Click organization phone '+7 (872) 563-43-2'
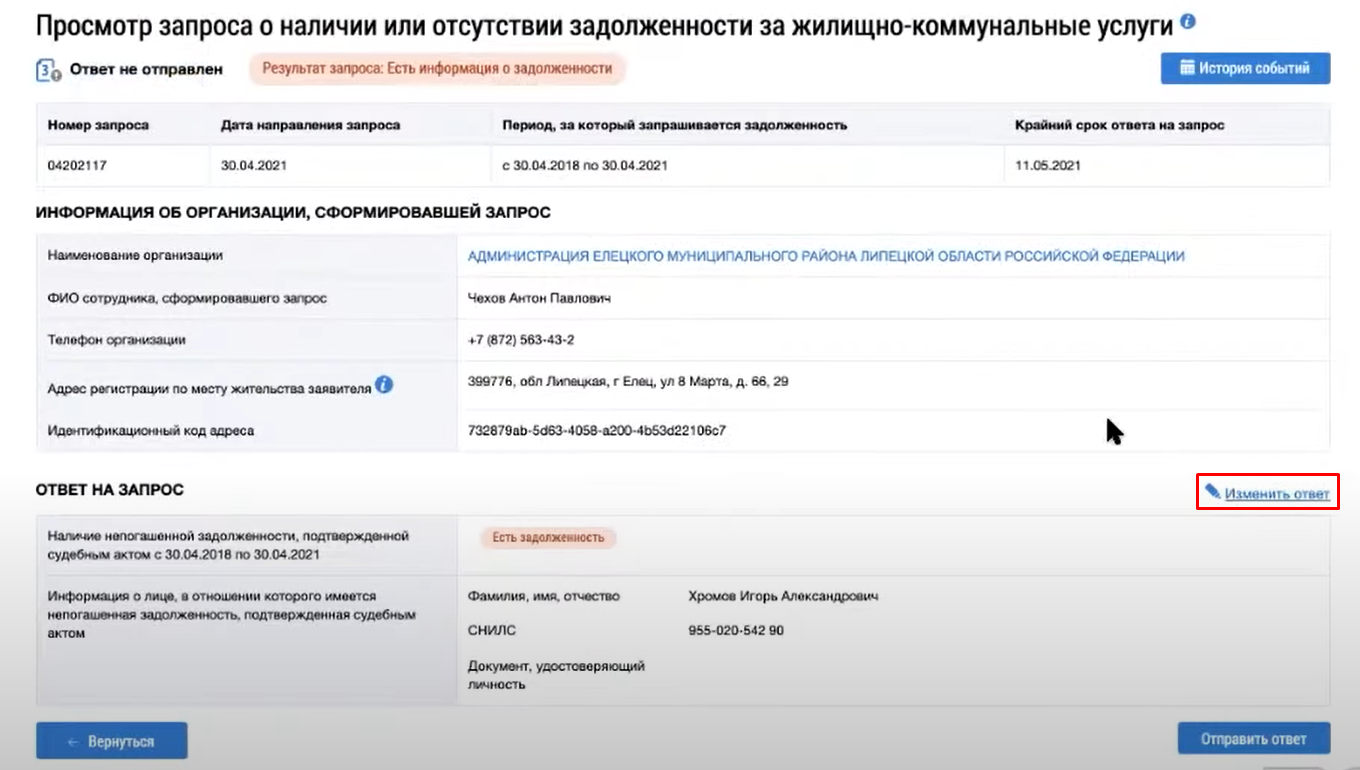 [521, 340]
